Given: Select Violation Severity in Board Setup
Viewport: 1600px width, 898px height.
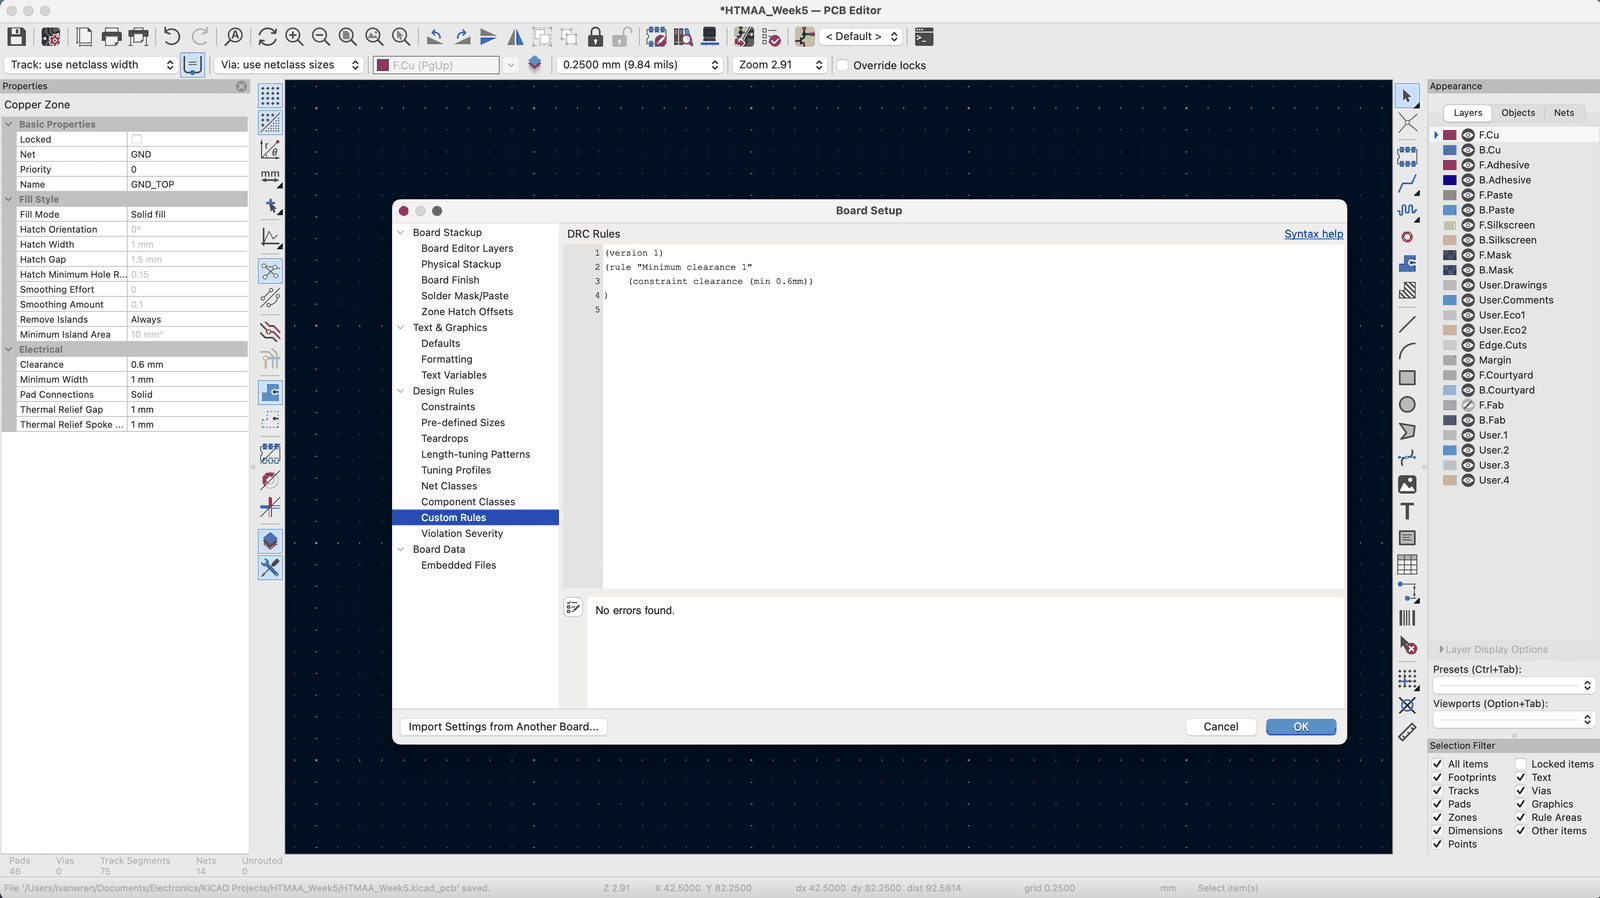Looking at the screenshot, I should 462,534.
